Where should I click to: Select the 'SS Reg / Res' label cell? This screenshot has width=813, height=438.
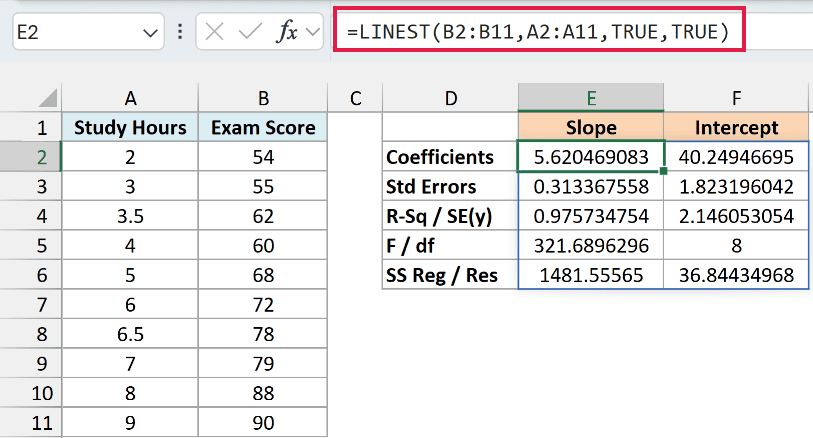click(x=451, y=275)
